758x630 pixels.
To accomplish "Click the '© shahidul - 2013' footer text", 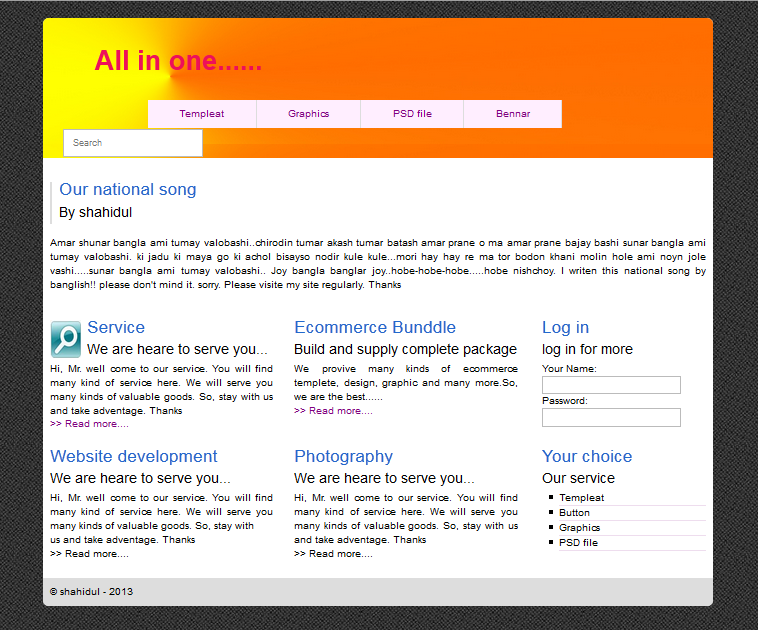I will click(x=91, y=592).
